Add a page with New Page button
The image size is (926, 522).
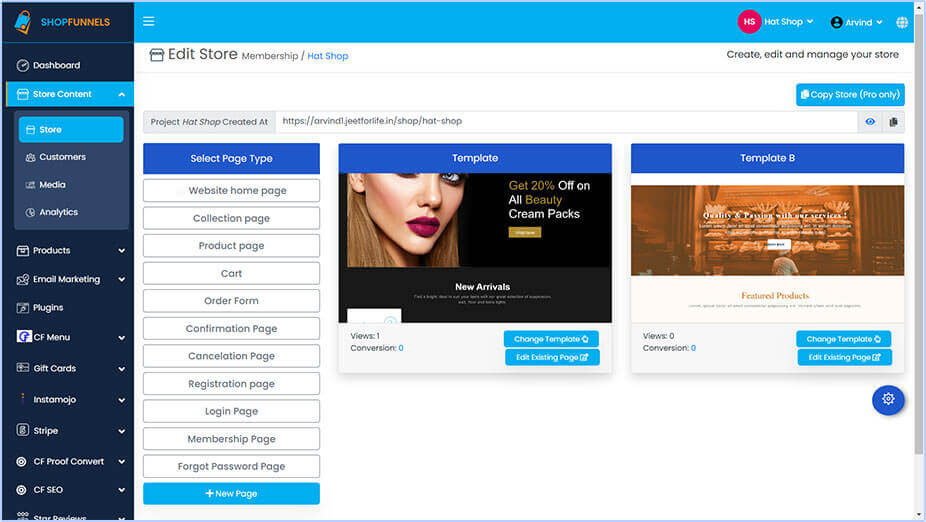pyautogui.click(x=231, y=494)
